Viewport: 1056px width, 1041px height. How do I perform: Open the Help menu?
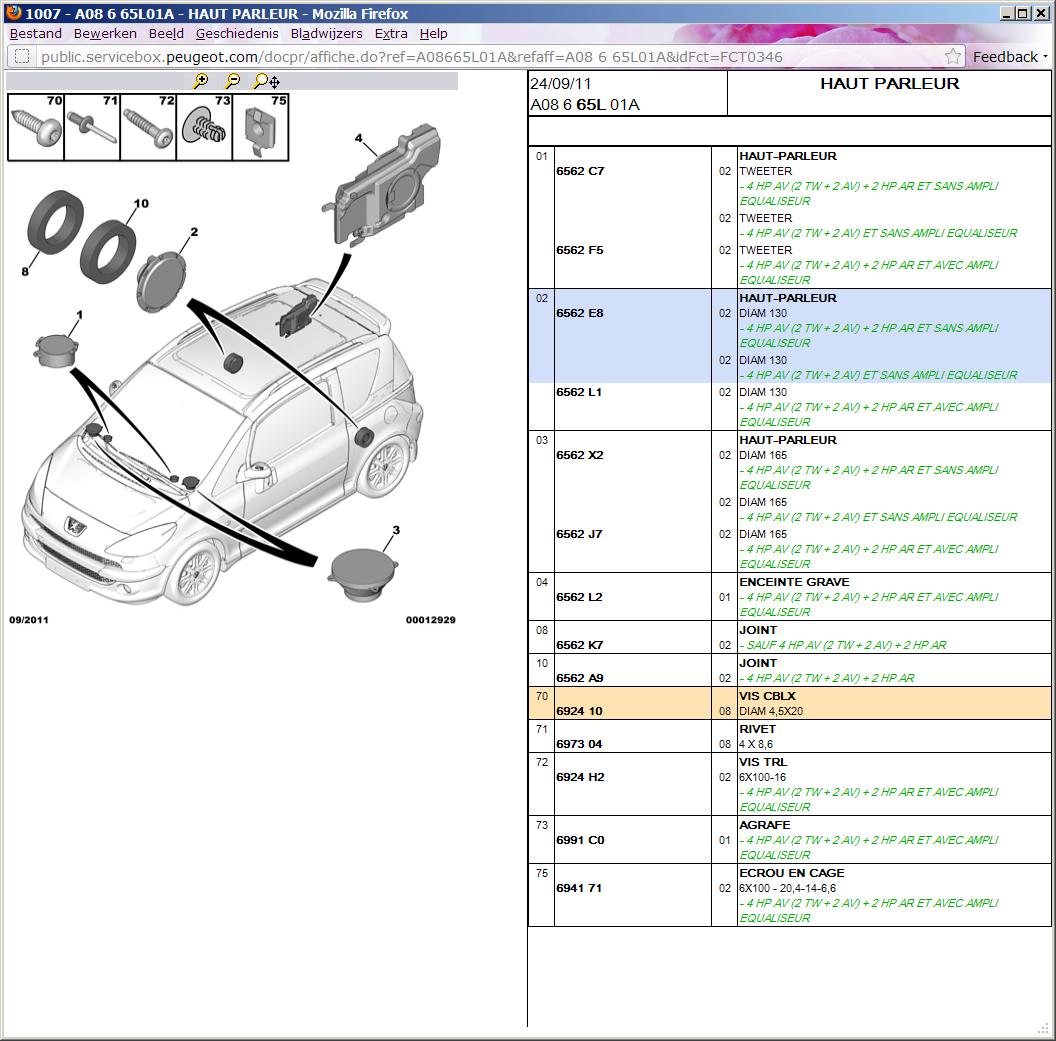point(434,34)
